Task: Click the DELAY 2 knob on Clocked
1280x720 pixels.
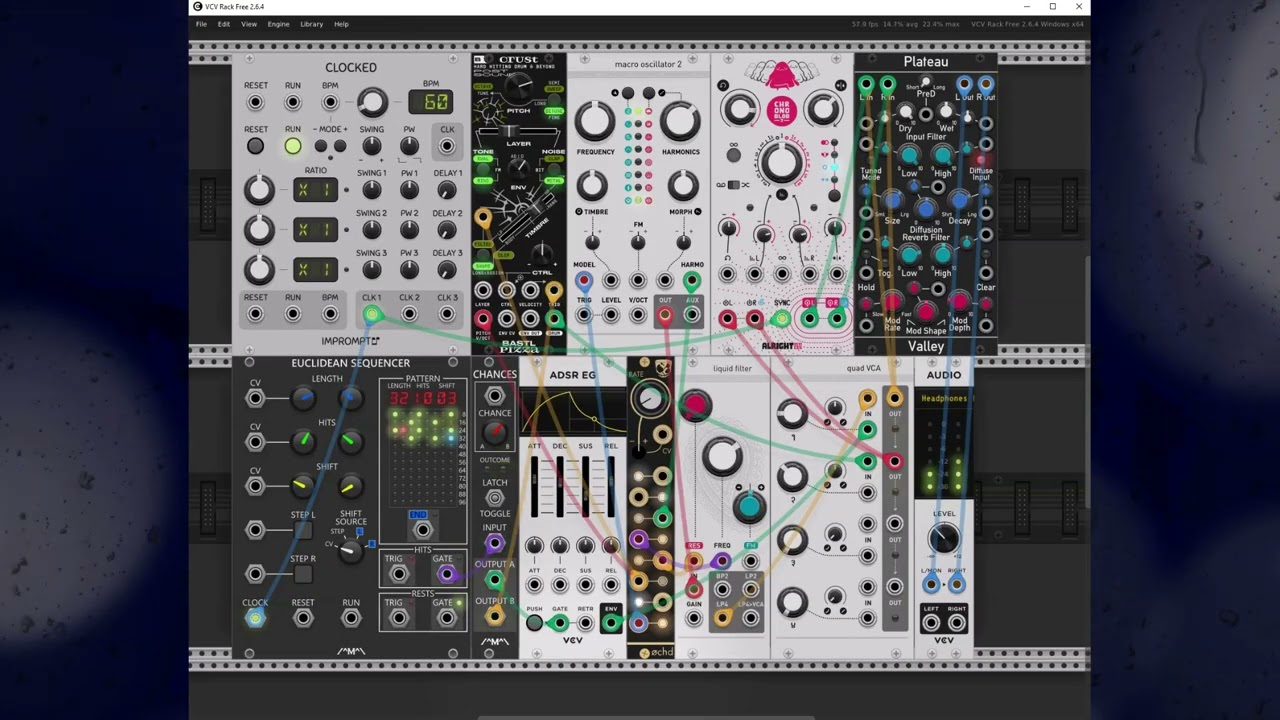Action: click(447, 230)
